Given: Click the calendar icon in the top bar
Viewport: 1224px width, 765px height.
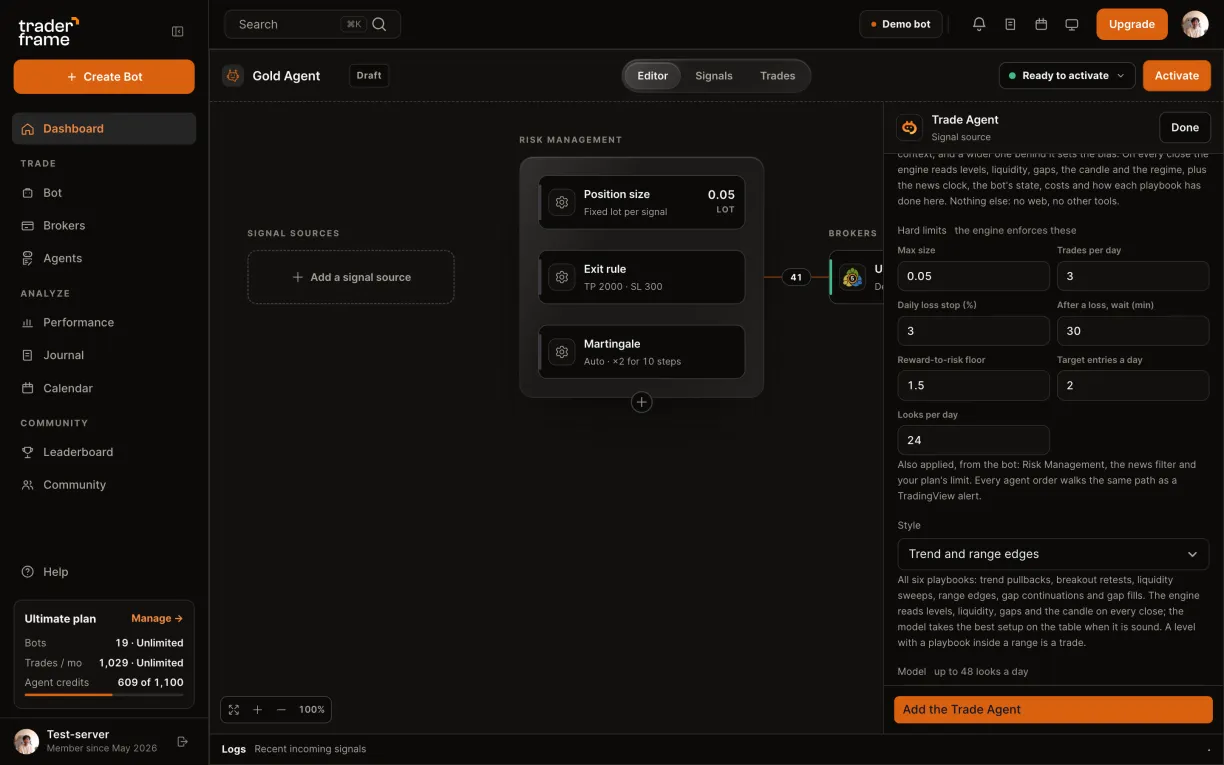Looking at the screenshot, I should (1041, 24).
